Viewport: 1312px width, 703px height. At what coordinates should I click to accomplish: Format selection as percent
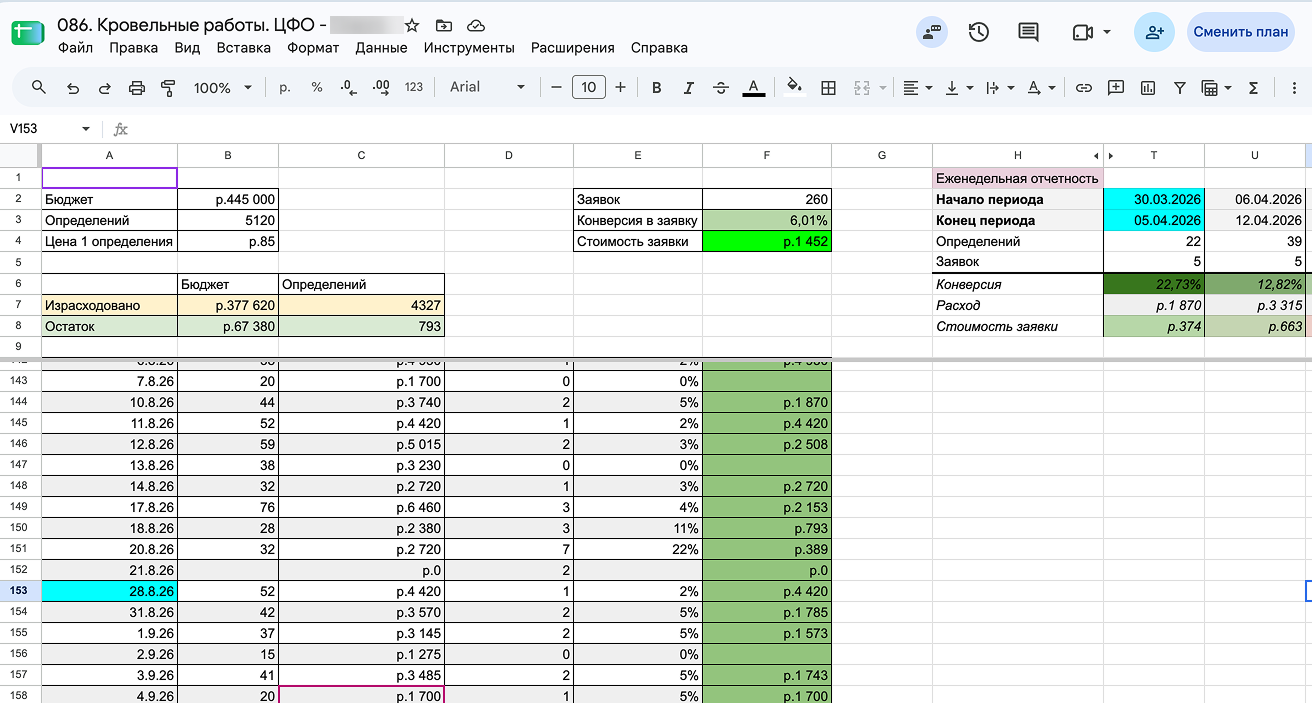[x=316, y=88]
